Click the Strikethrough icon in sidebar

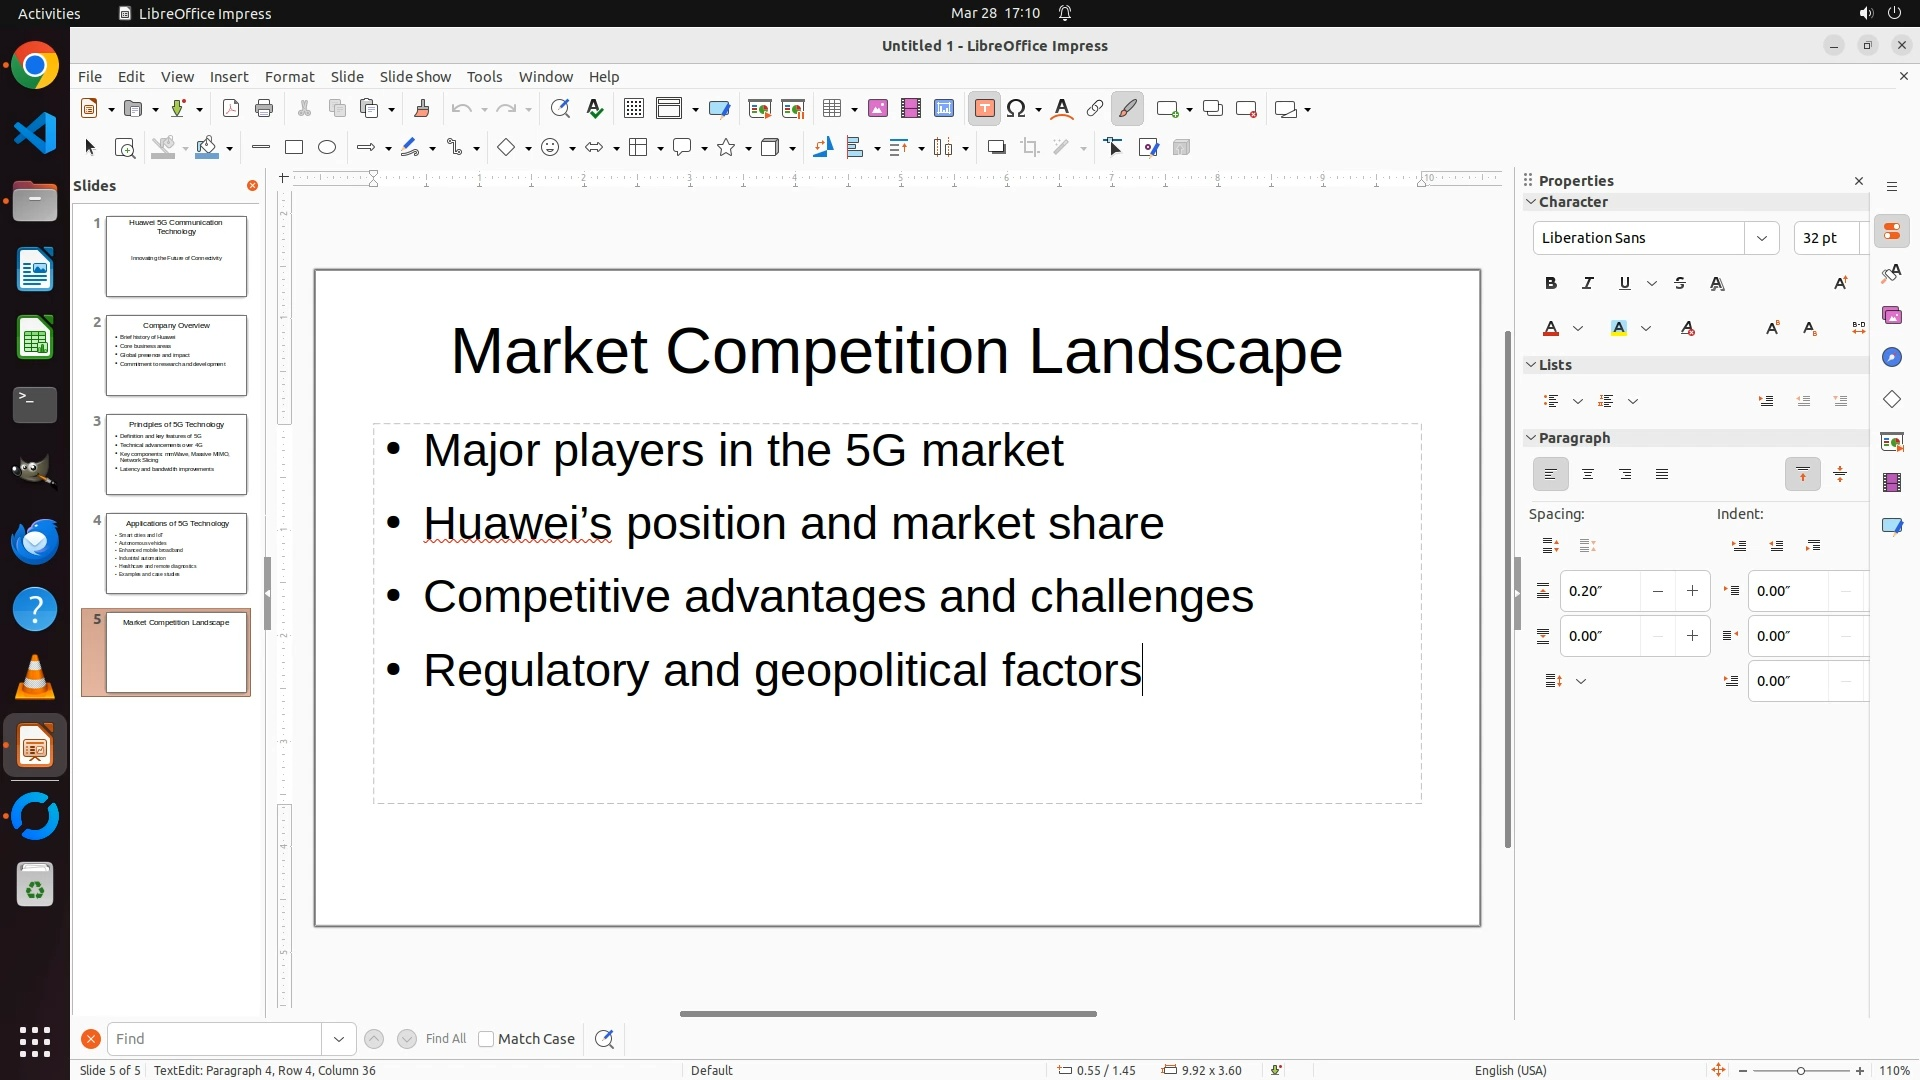[x=1680, y=284]
